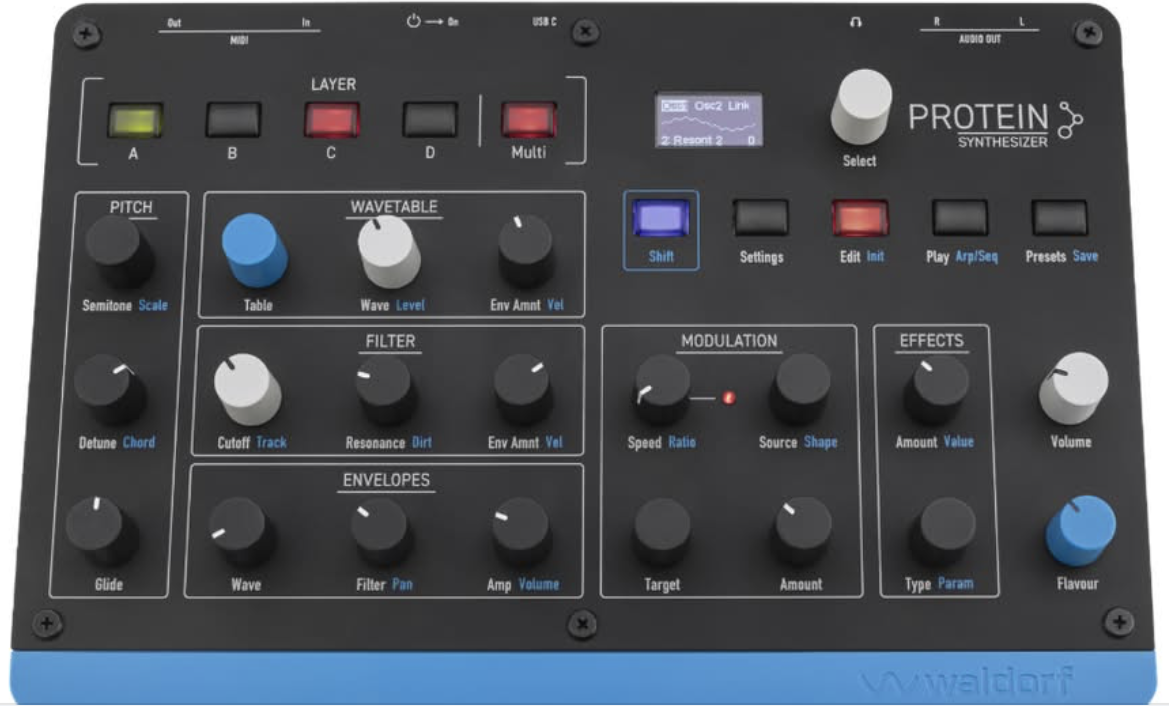Adjust the Modulation Target knob
Viewport: 1169px width, 706px height.
coord(663,533)
